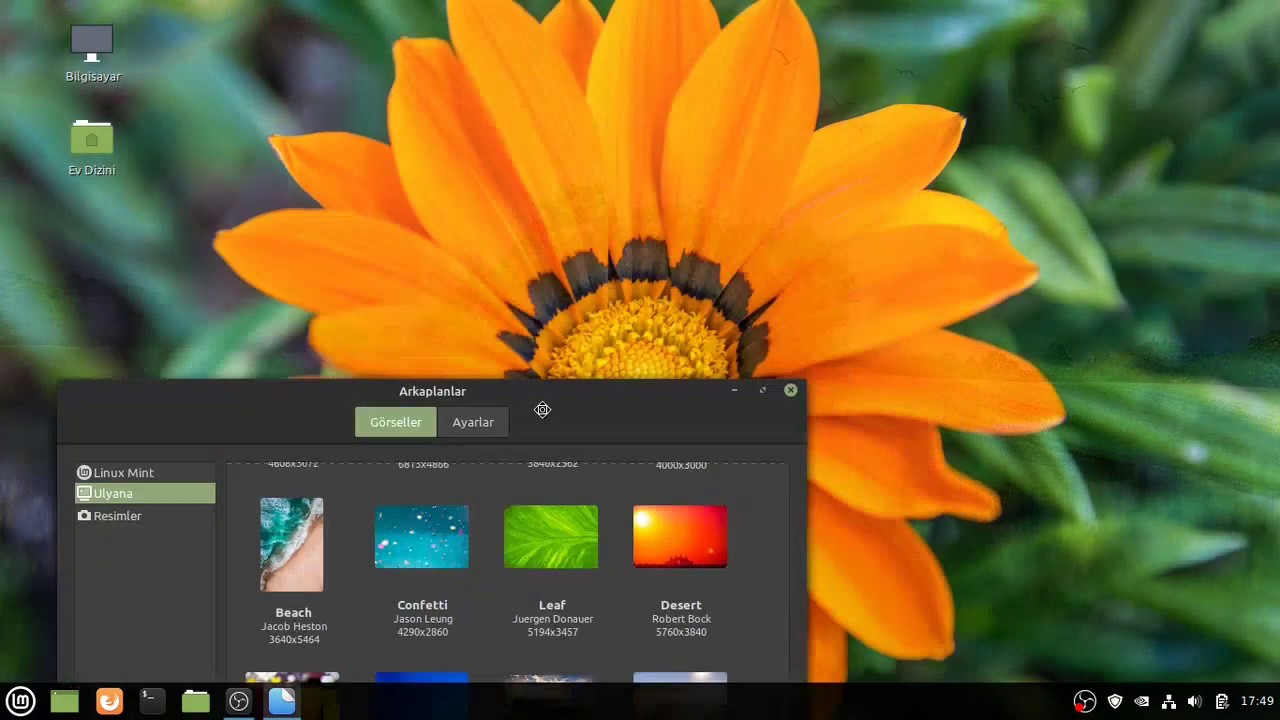Switch to the Görseller tab
The width and height of the screenshot is (1280, 720).
point(396,422)
